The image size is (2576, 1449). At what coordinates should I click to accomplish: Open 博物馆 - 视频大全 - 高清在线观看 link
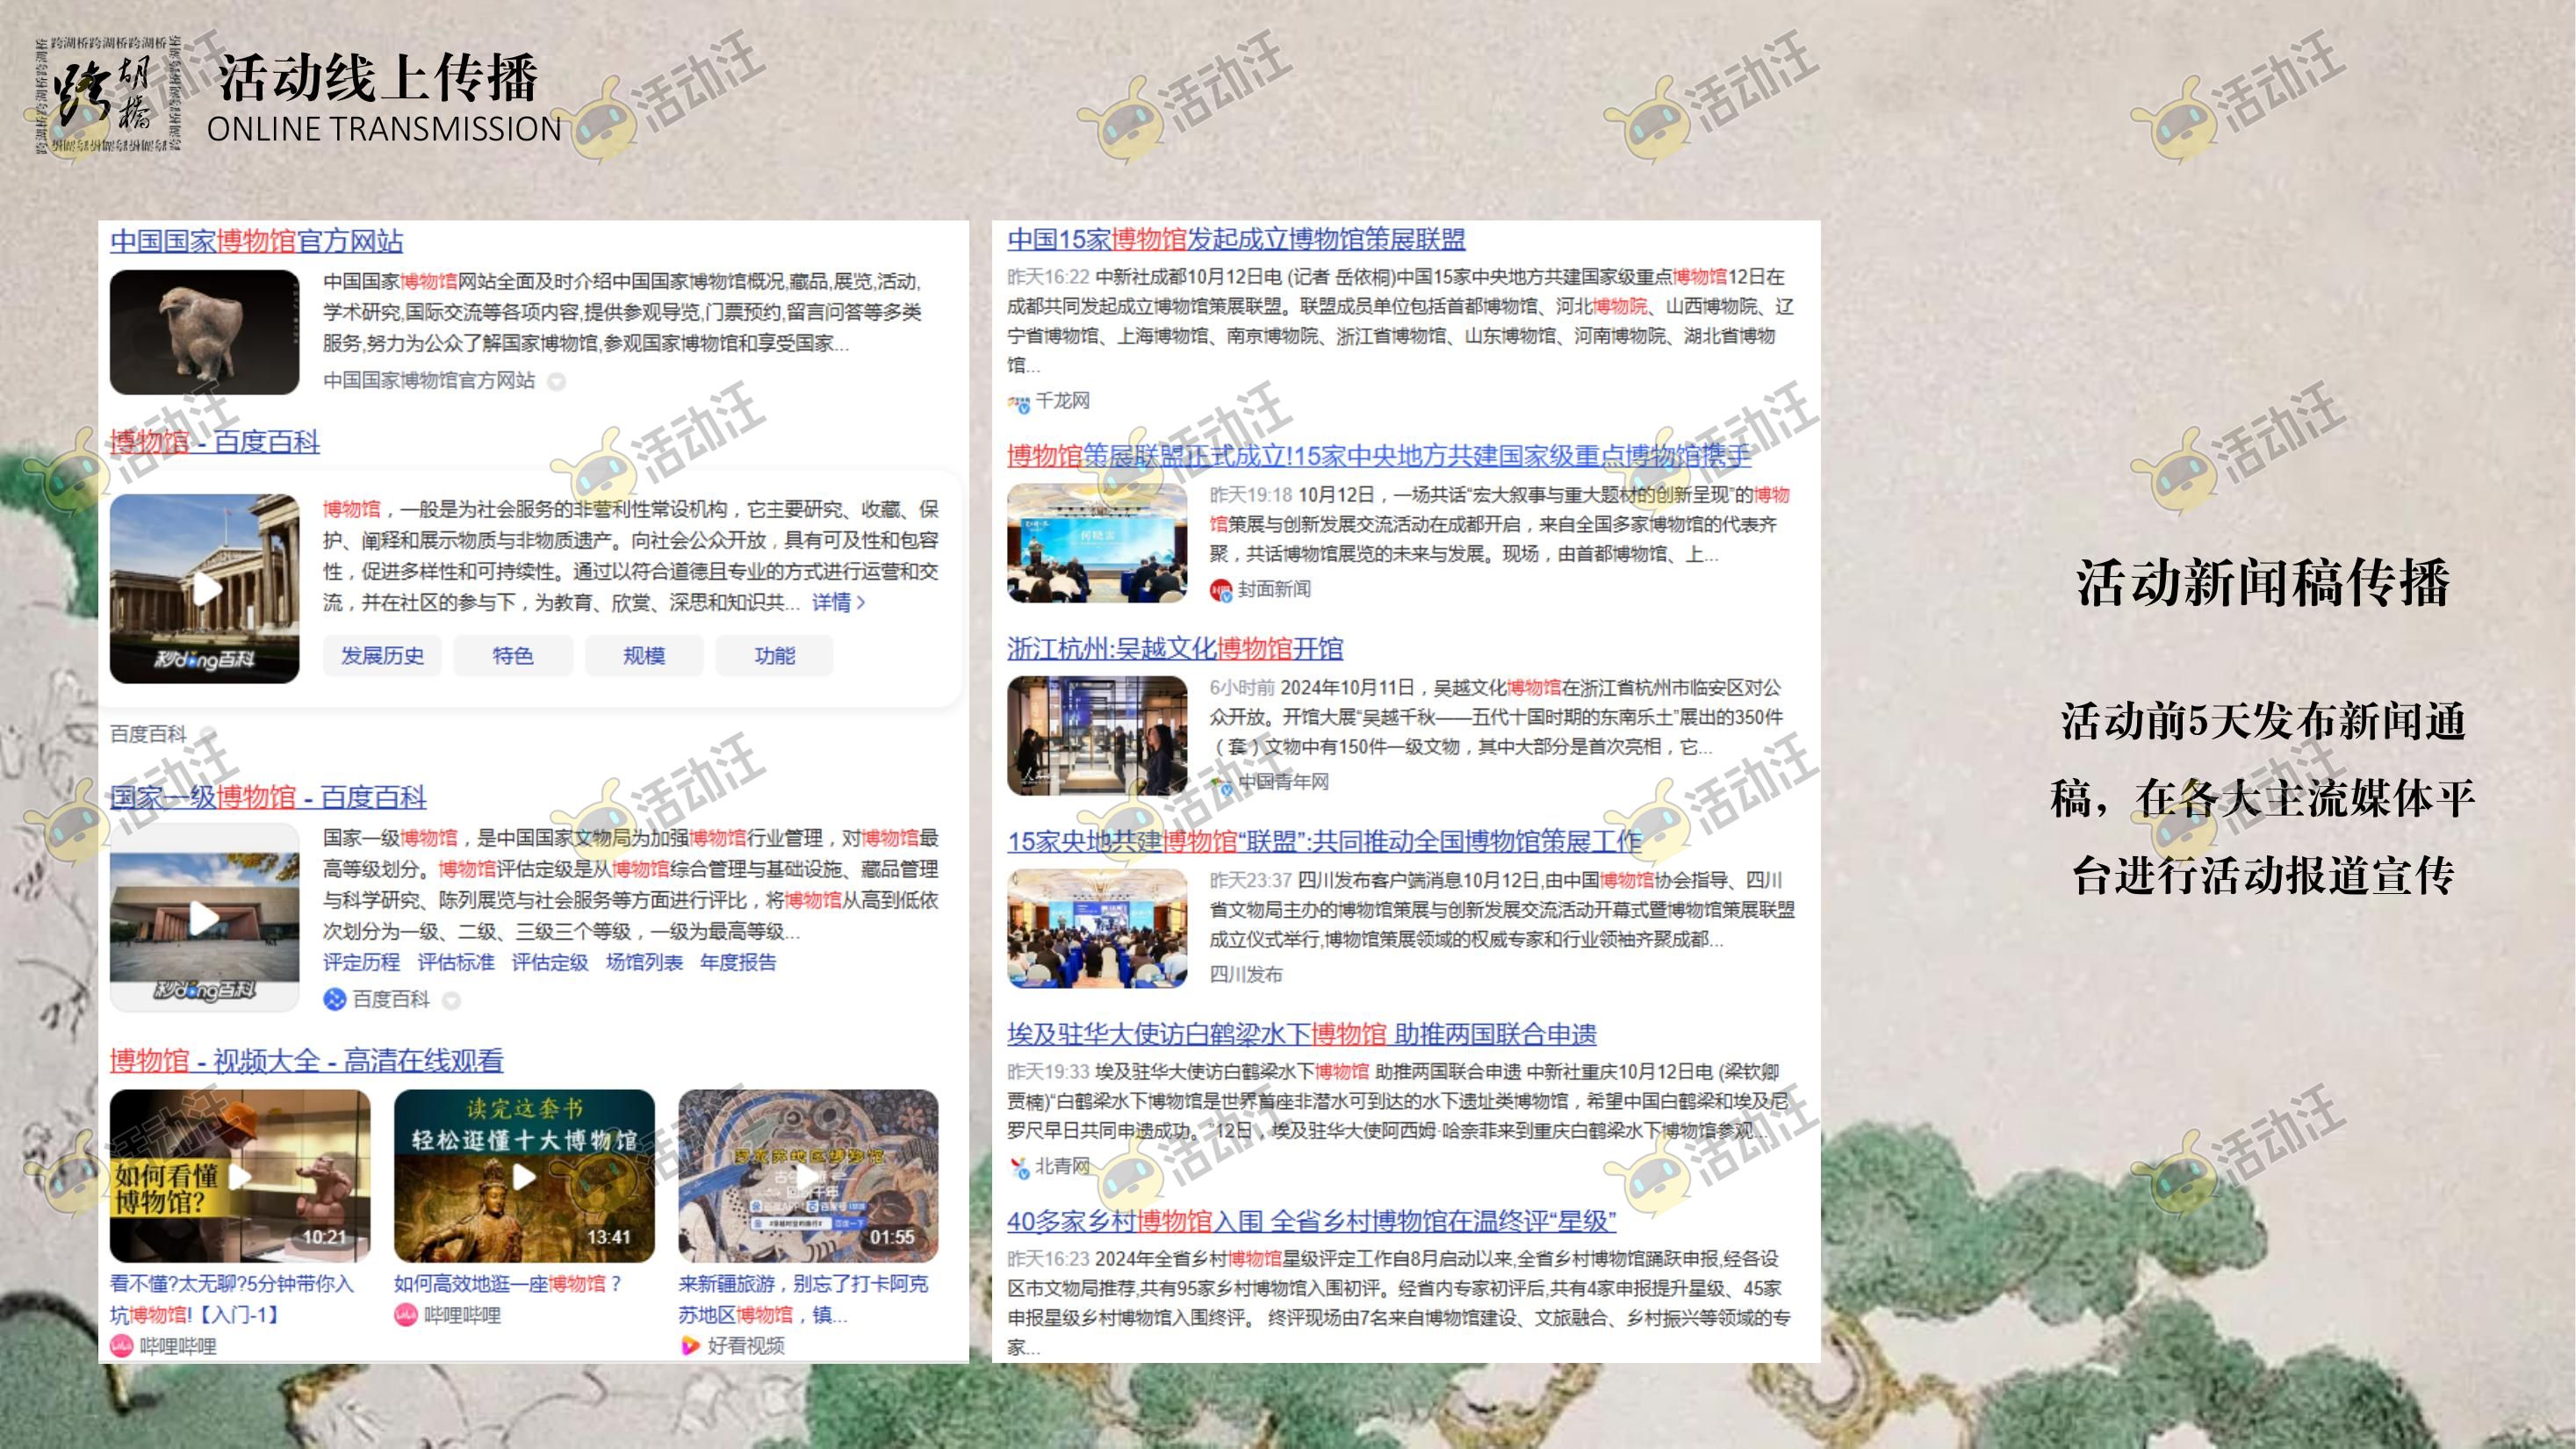307,1060
